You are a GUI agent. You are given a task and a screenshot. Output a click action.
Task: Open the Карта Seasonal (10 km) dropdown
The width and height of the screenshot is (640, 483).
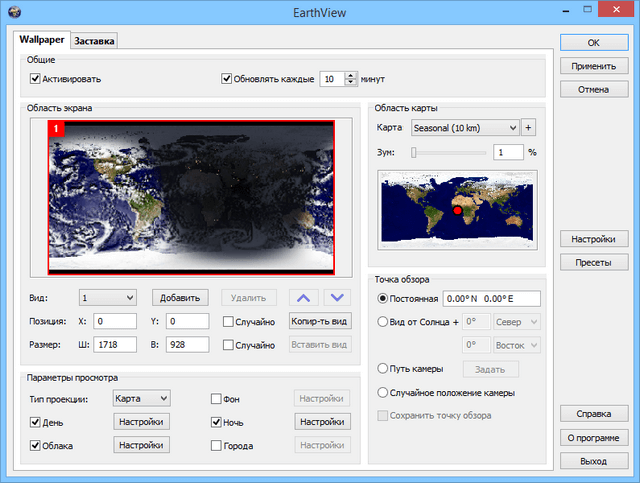pyautogui.click(x=465, y=128)
